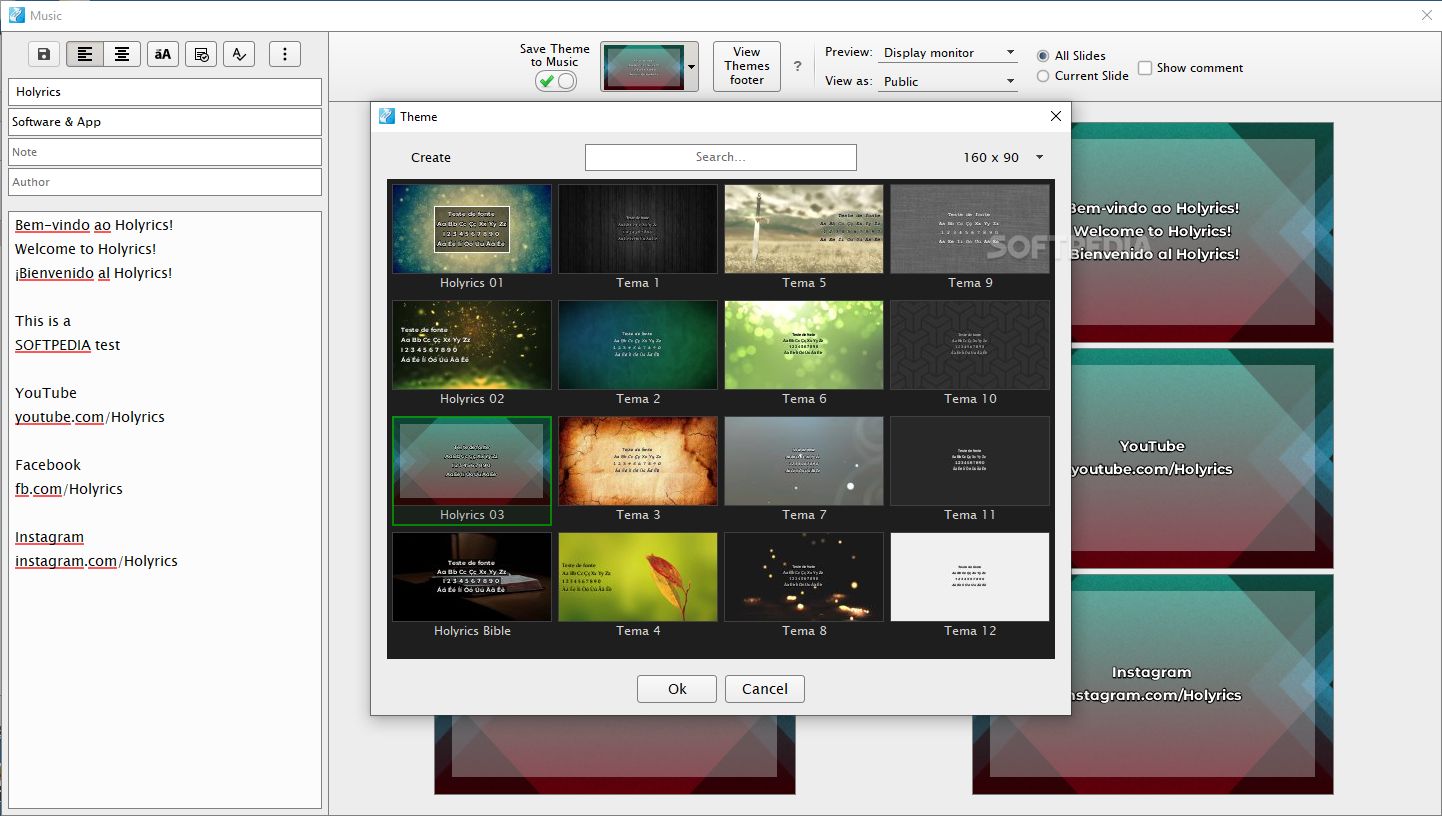Select the Holyrics 03 theme thumbnail
This screenshot has height=816, width=1442.
point(472,461)
